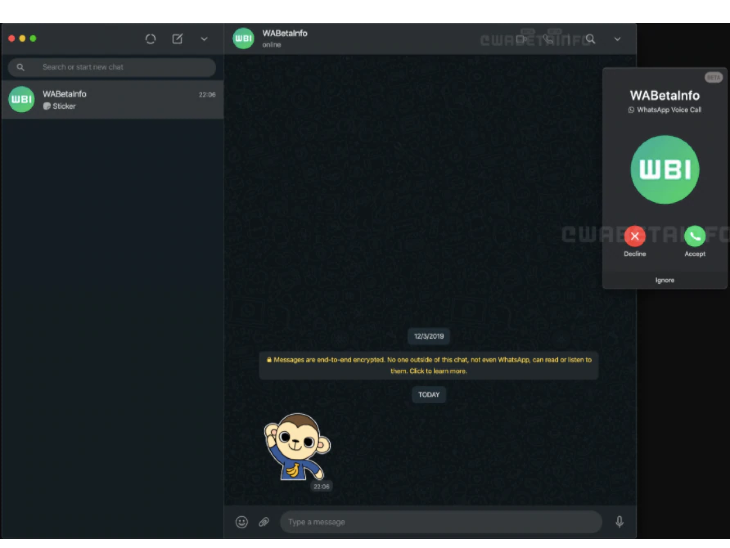Start a new chat with compose icon
This screenshot has width=730, height=548.
pyautogui.click(x=177, y=39)
